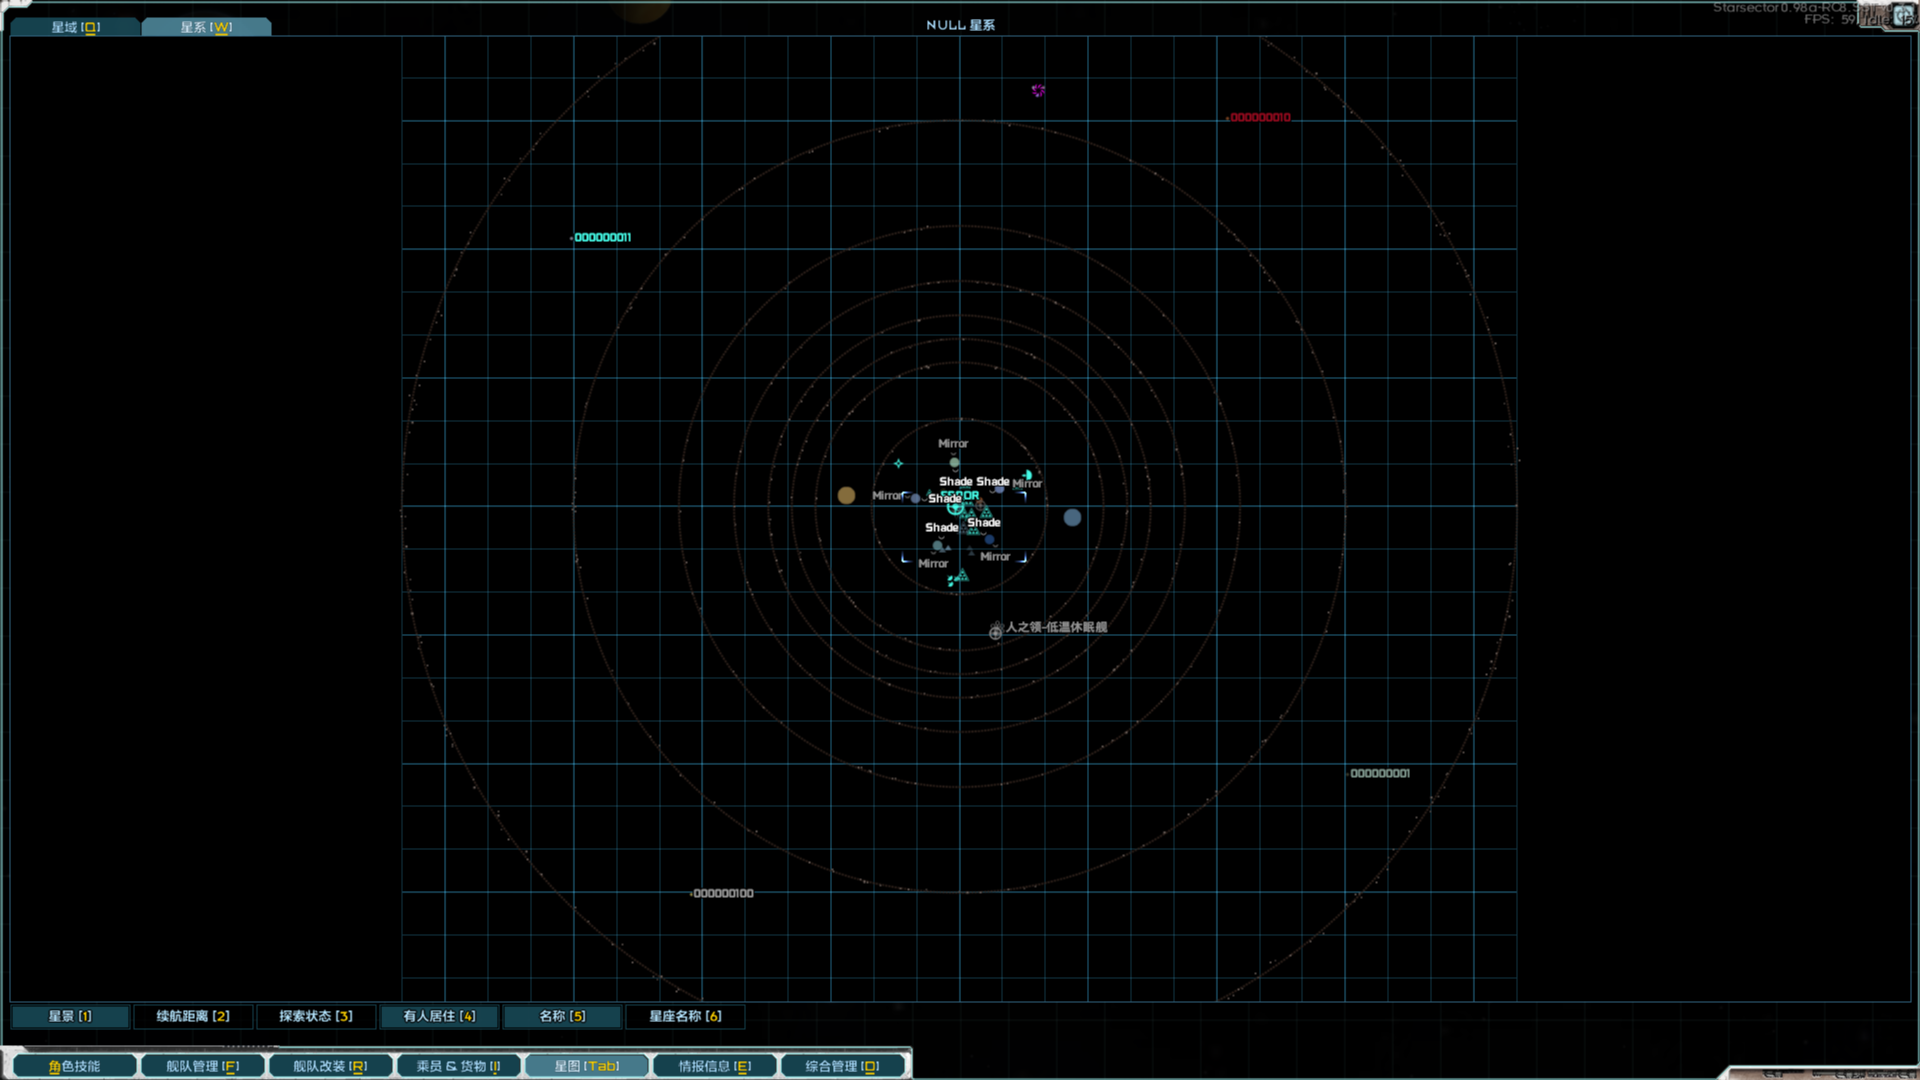Open 舰队管理 [F] from the bottom bar
Viewport: 1920px width, 1080px height.
202,1065
